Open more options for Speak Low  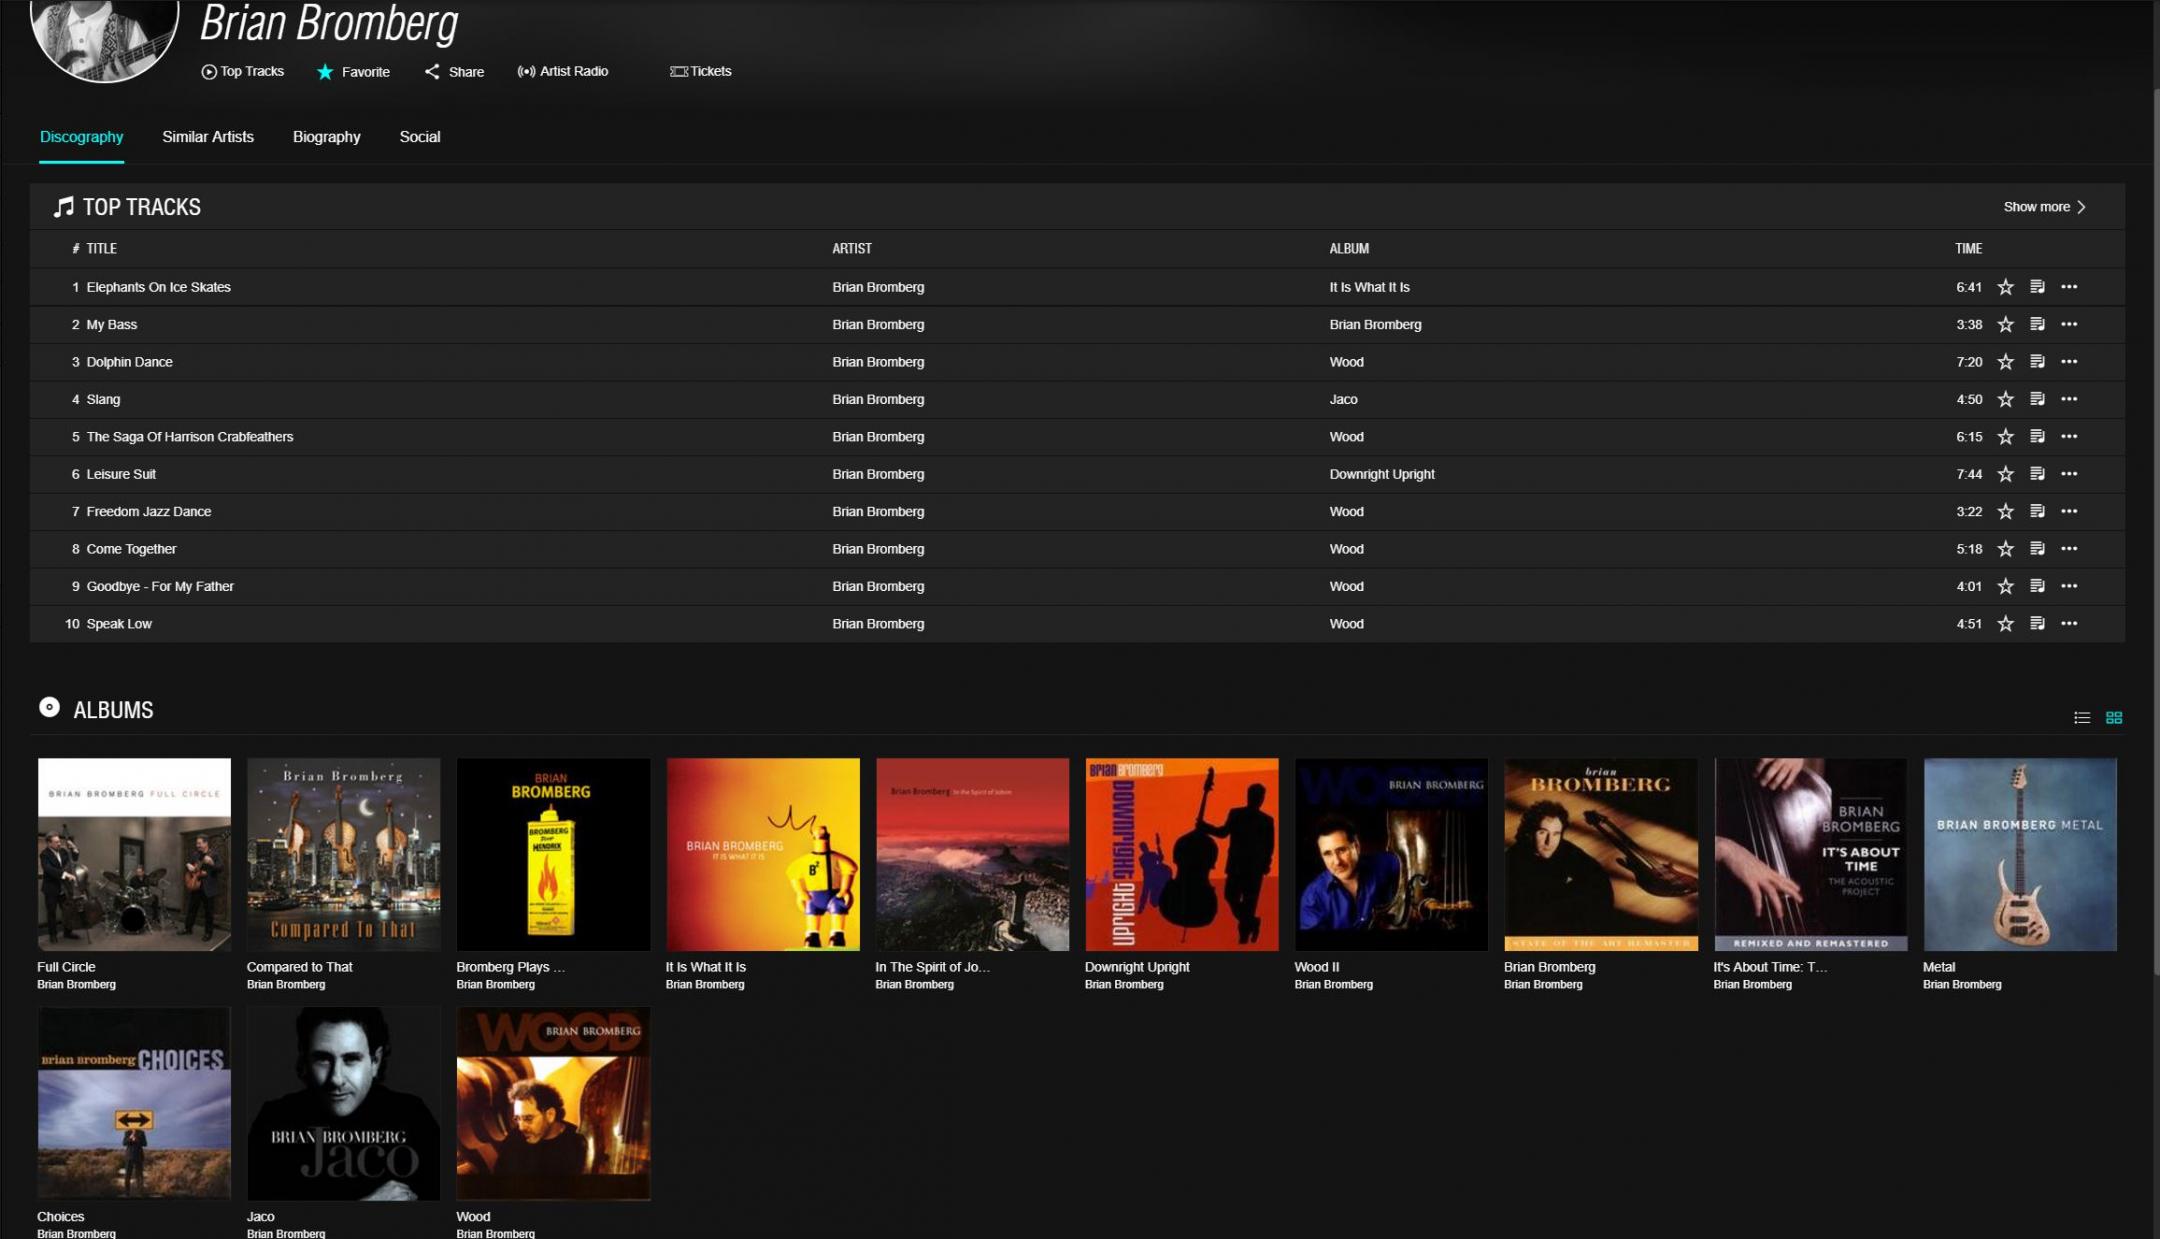(2069, 624)
